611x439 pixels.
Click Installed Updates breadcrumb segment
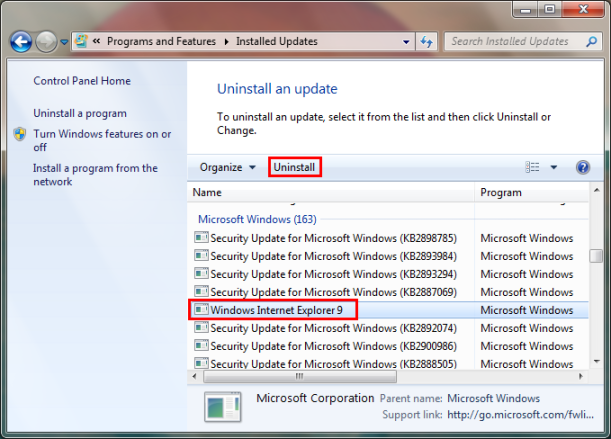[277, 41]
